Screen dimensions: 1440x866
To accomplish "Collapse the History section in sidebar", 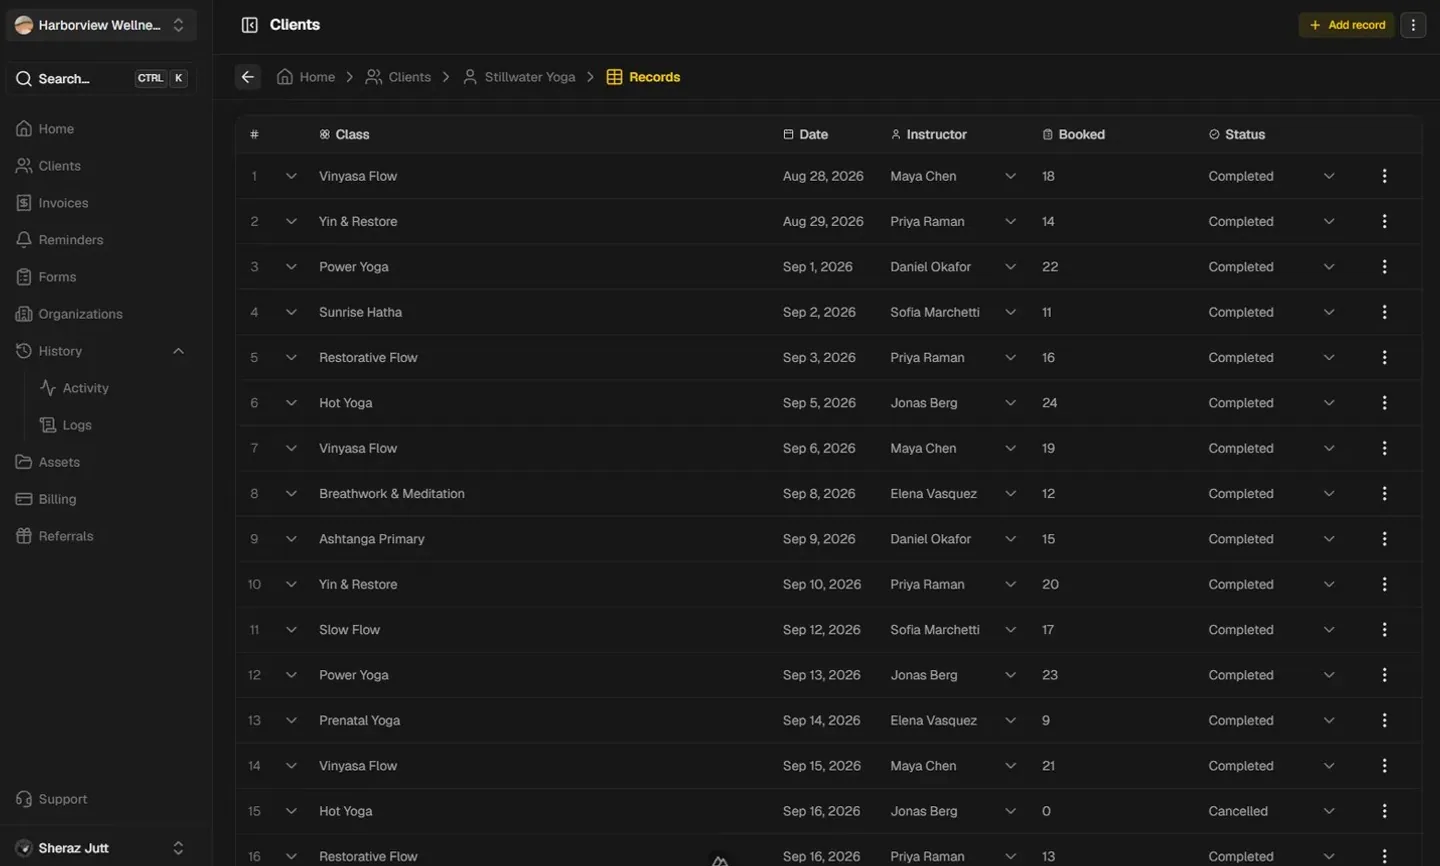I will click(178, 351).
